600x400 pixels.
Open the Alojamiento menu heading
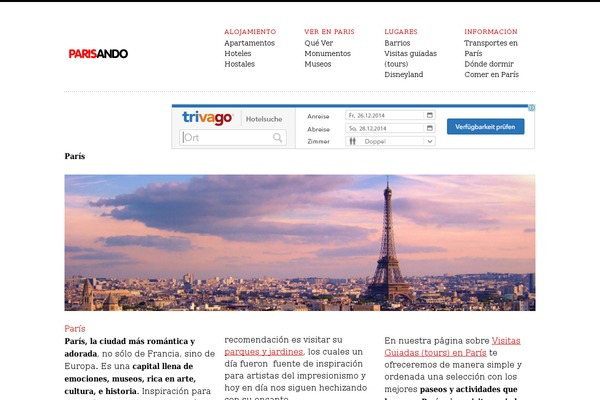(x=250, y=32)
